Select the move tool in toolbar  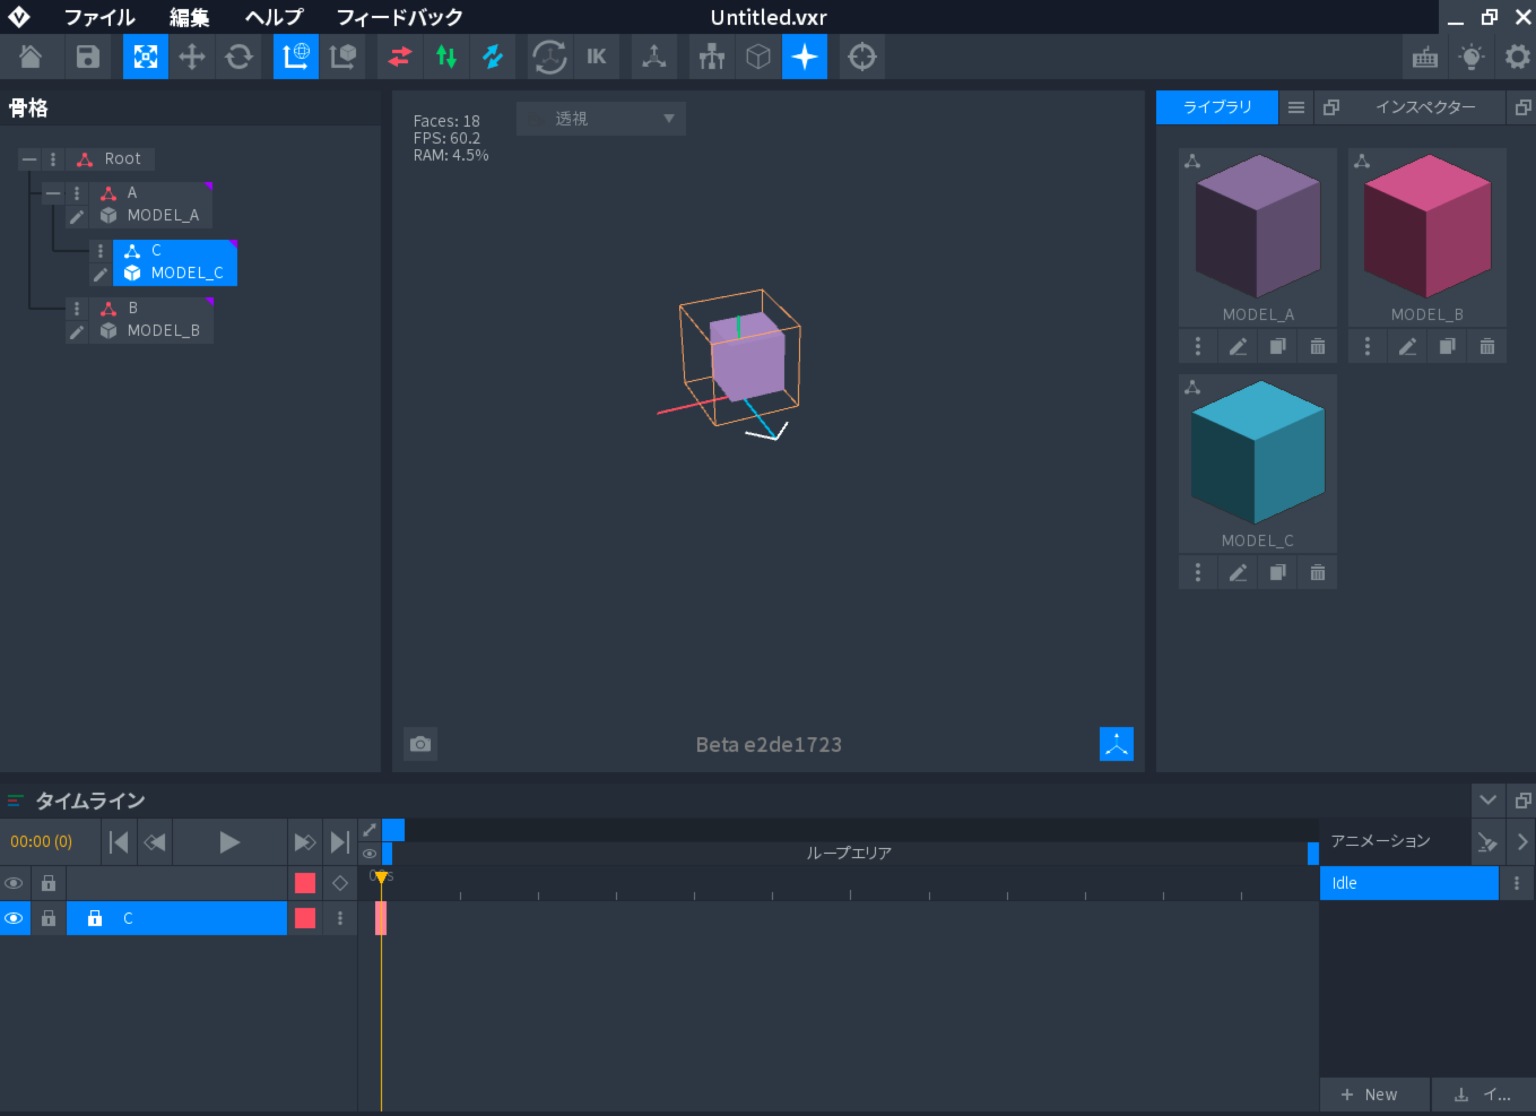(192, 57)
